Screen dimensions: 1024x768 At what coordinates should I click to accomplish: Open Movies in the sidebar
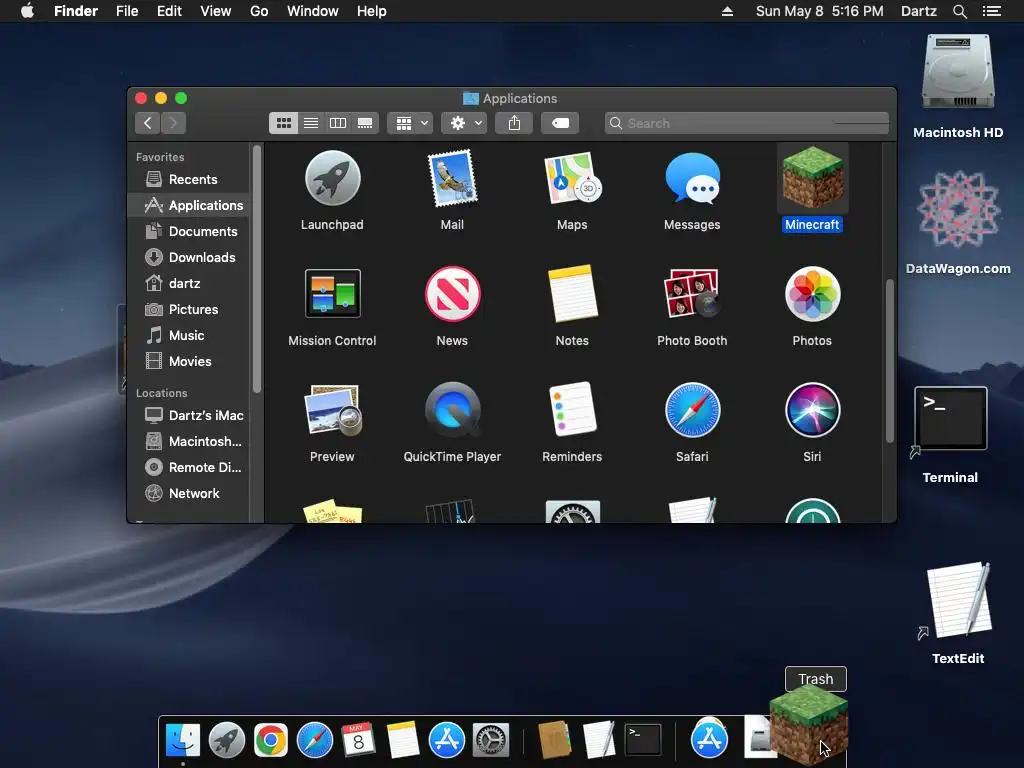pyautogui.click(x=189, y=362)
